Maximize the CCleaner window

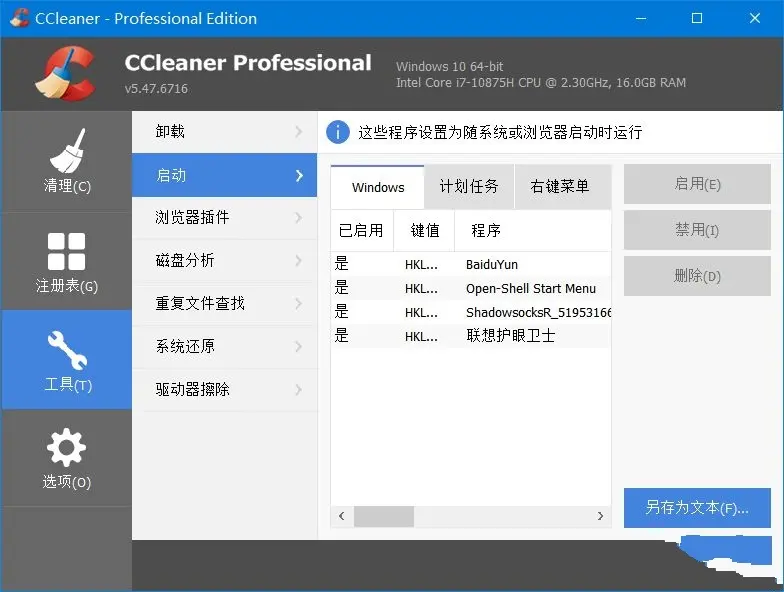(x=696, y=18)
